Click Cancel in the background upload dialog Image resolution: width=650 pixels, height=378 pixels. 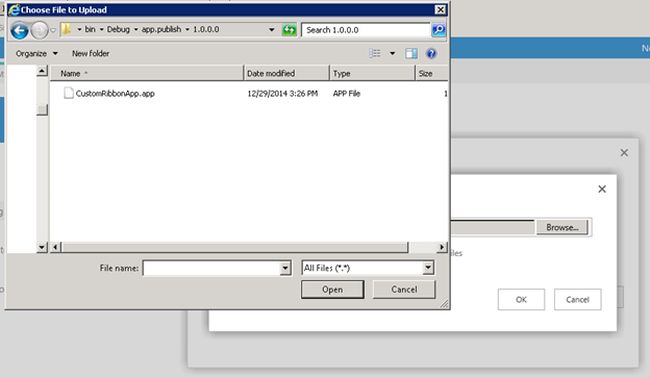(577, 300)
